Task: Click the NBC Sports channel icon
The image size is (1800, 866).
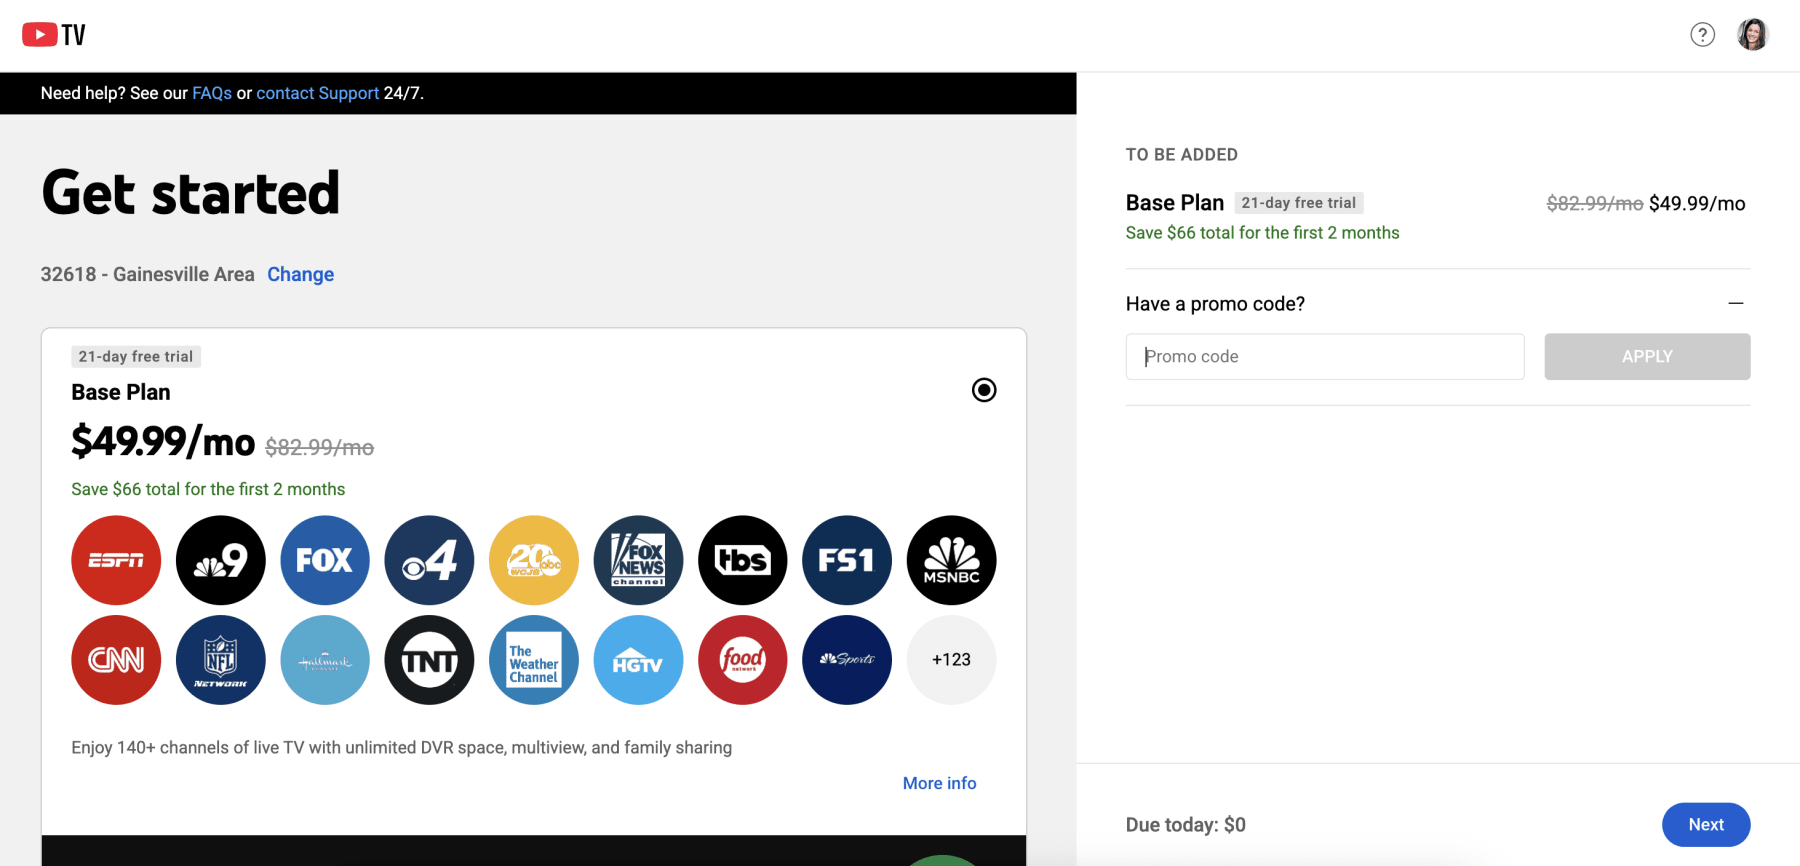Action: 847,660
